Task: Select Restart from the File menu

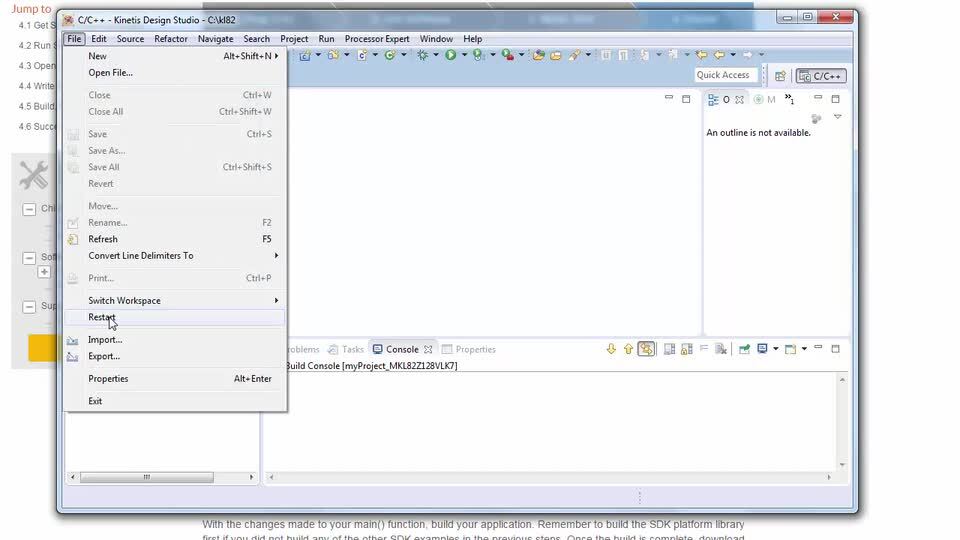Action: click(x=175, y=317)
